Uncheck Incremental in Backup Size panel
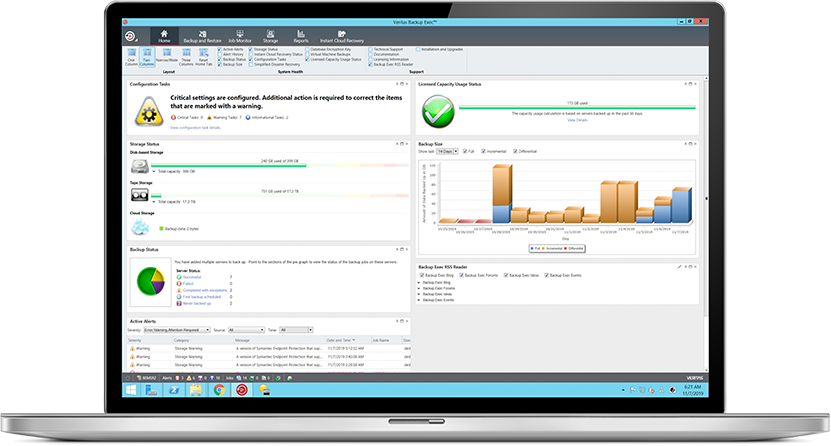This screenshot has width=831, height=446. point(483,151)
